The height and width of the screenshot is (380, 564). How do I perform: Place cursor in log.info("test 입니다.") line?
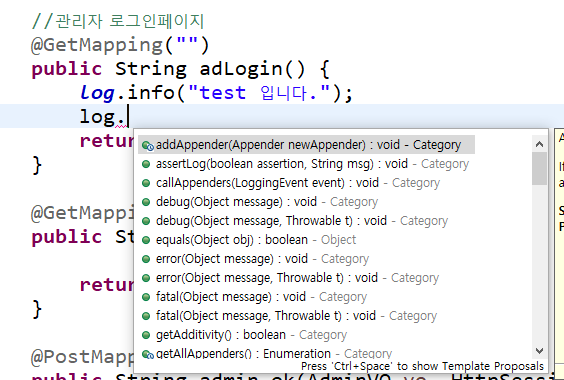[216, 93]
